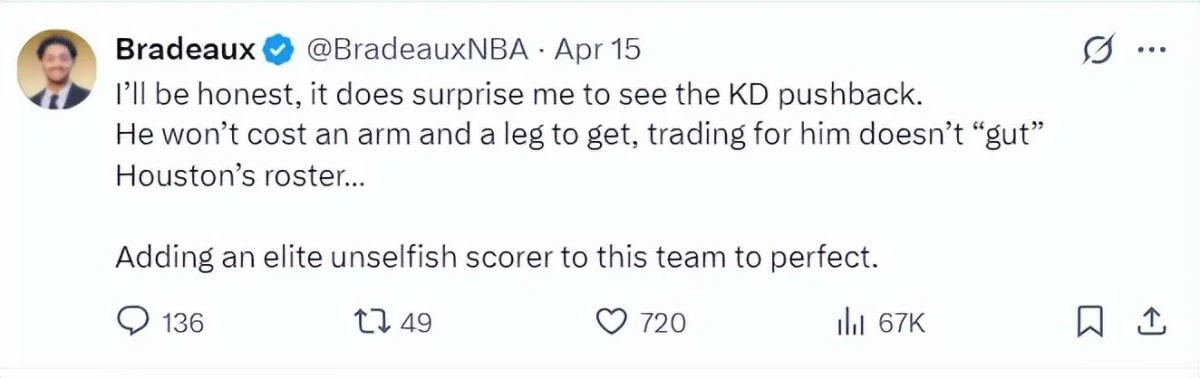Repost the tweet with the retweet arrows icon
Image resolution: width=1200 pixels, height=378 pixels.
click(373, 322)
